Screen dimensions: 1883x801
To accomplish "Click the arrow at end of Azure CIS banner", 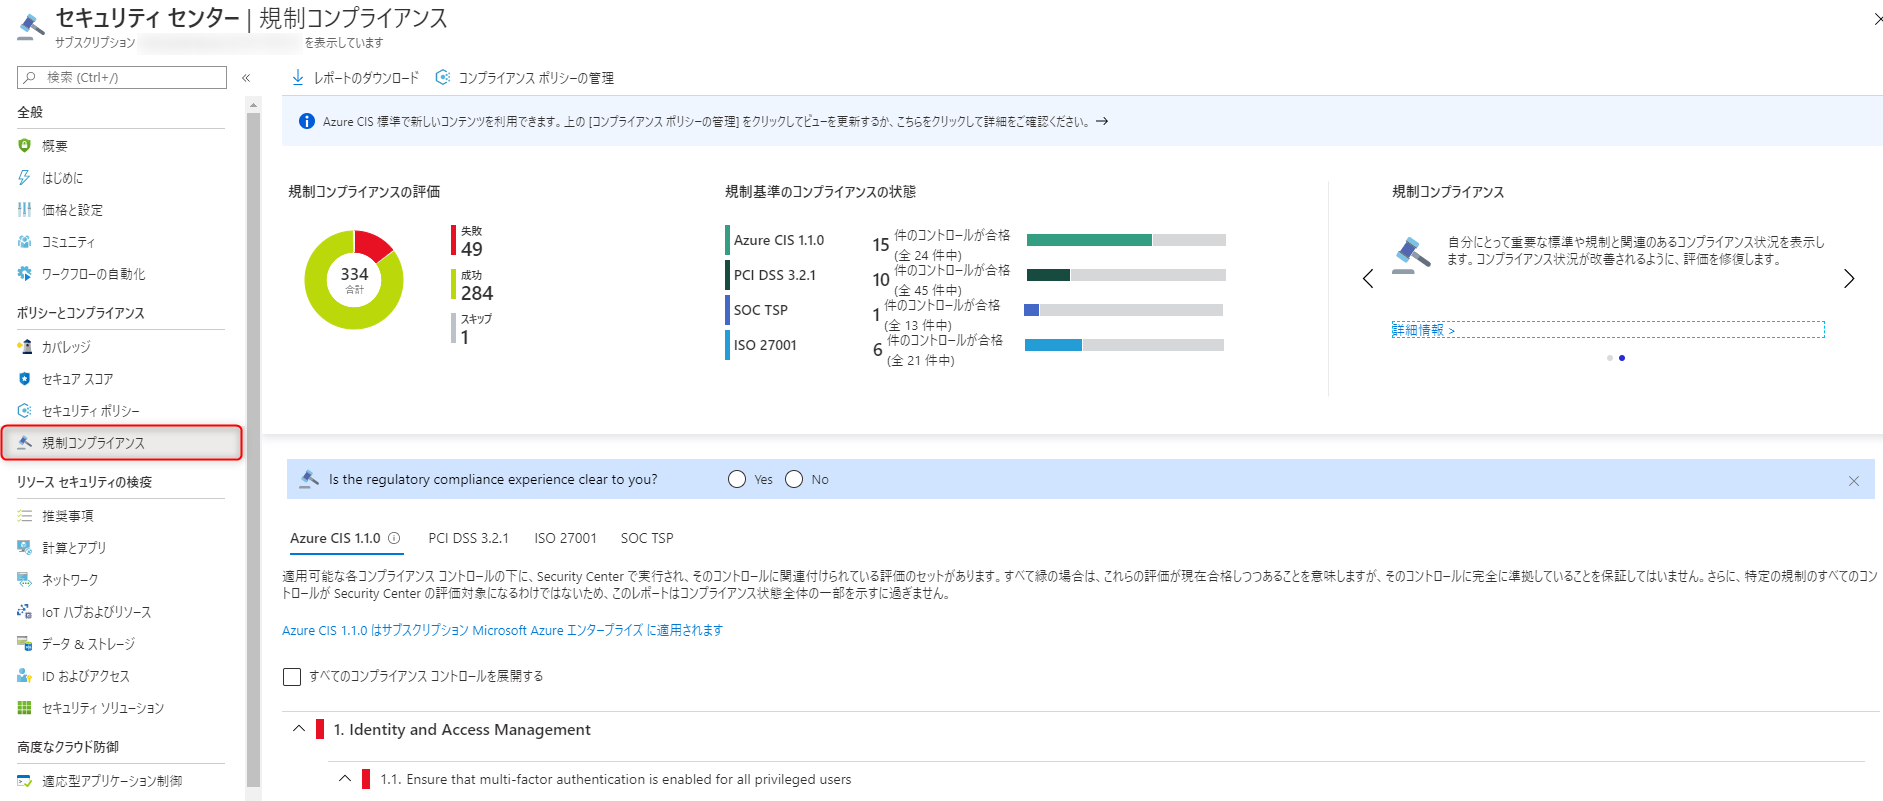I will tap(1102, 121).
